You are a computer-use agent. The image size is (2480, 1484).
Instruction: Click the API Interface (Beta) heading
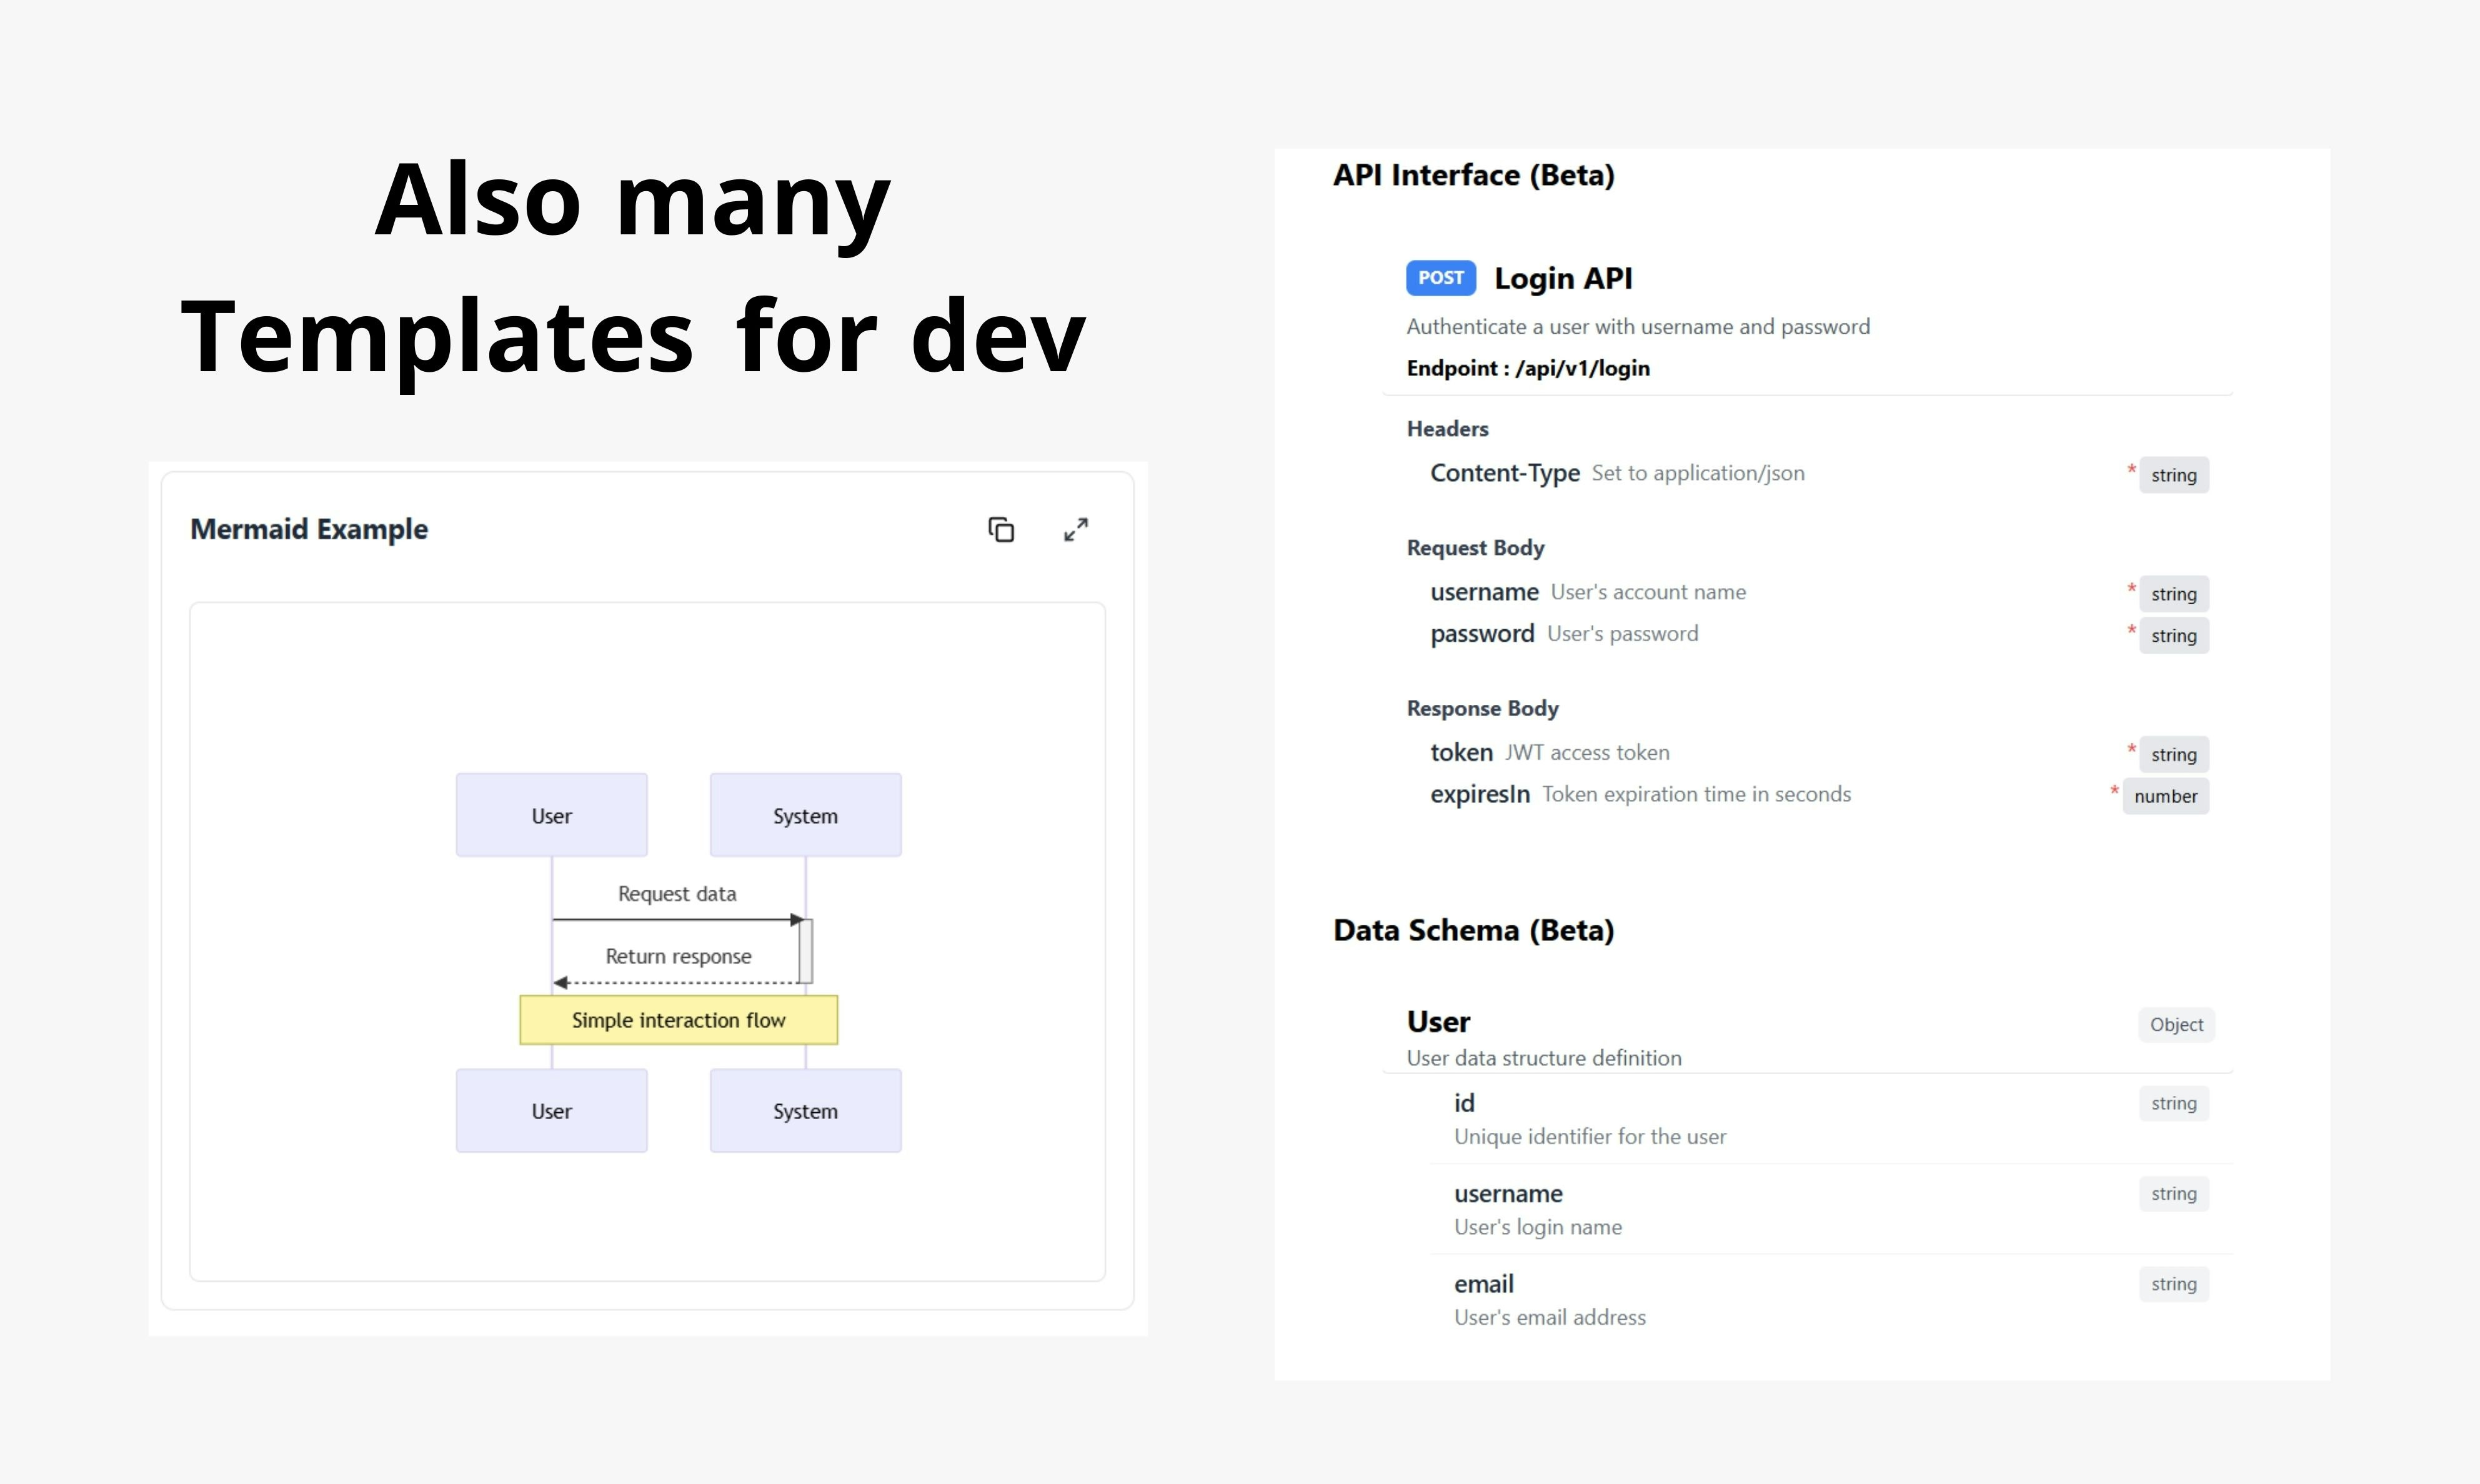pos(1474,176)
